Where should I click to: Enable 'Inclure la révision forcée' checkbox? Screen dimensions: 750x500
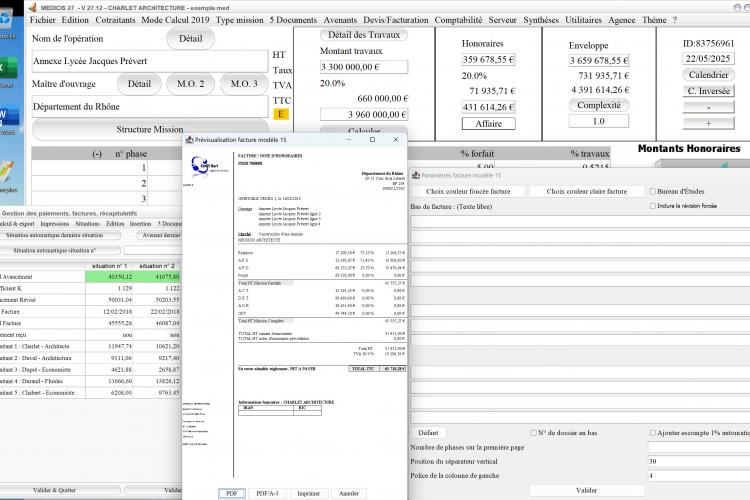coord(652,206)
